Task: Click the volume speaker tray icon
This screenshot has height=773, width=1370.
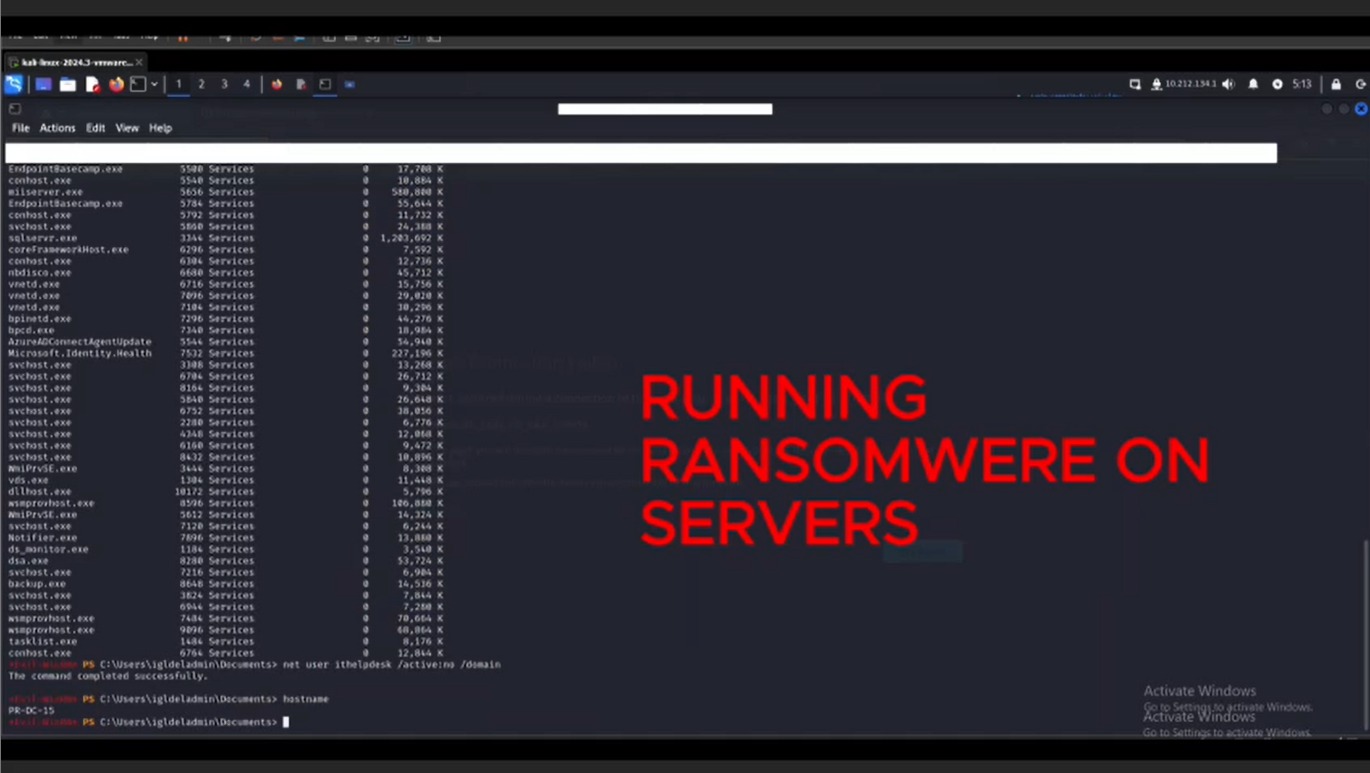Action: tap(1229, 85)
